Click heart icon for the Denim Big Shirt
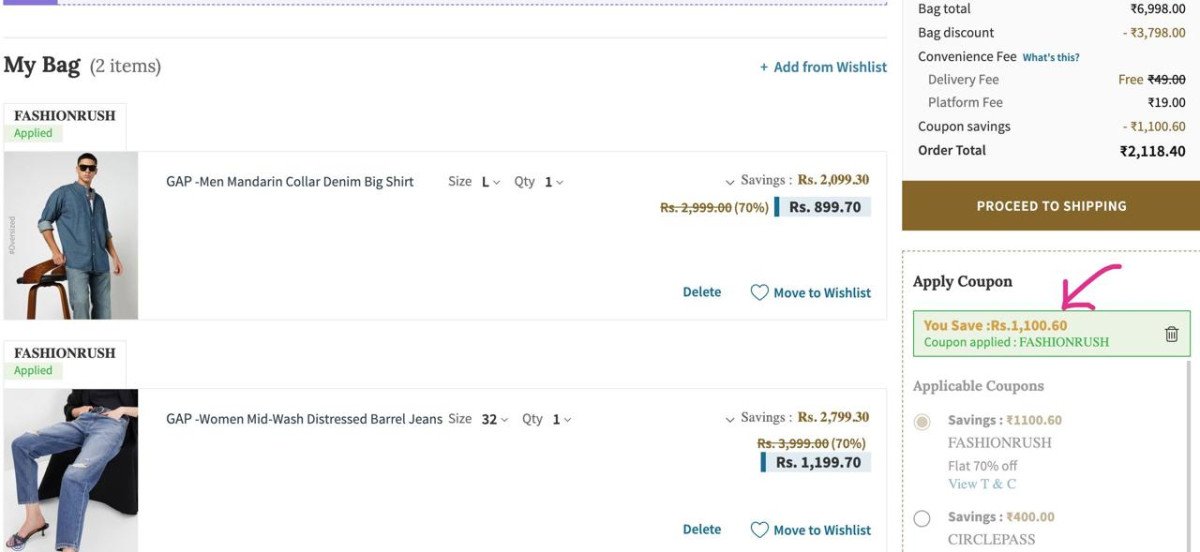Image resolution: width=1200 pixels, height=552 pixels. click(760, 293)
